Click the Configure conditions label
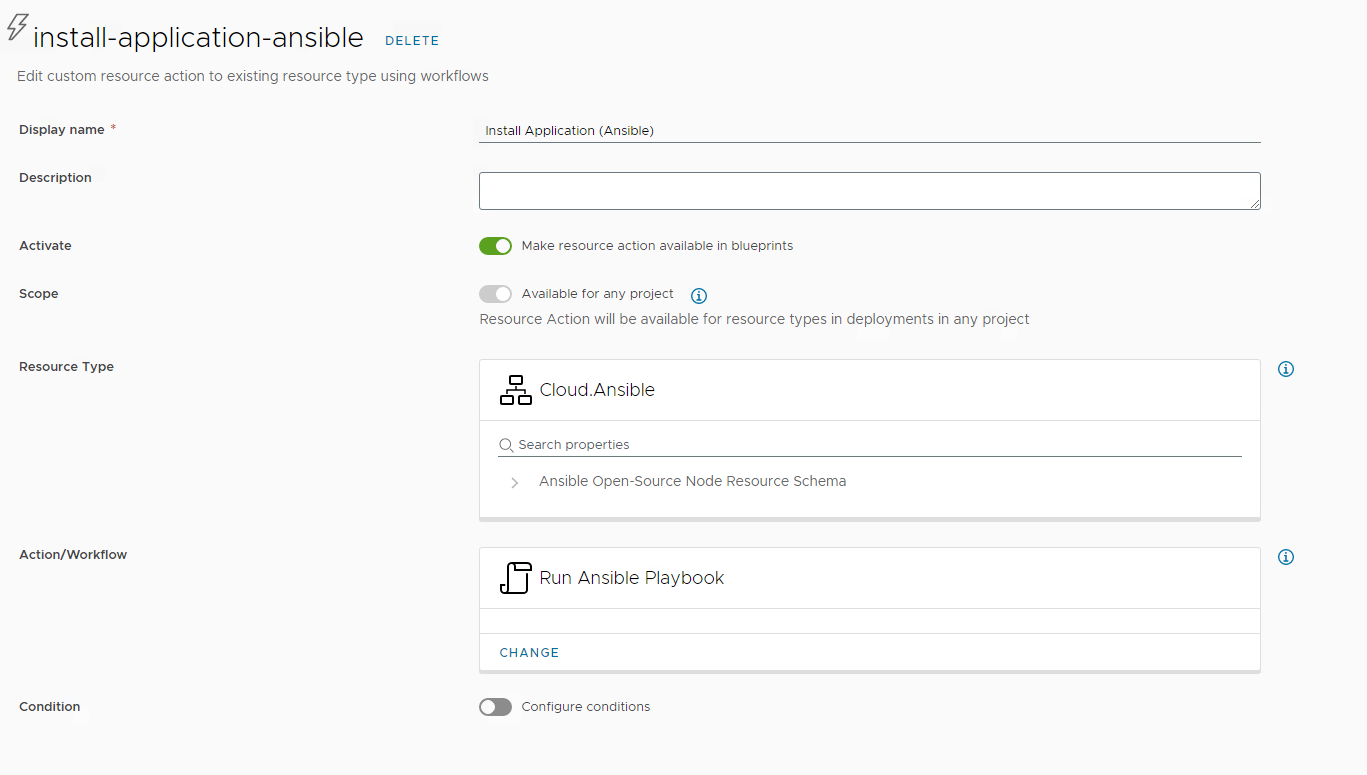 click(x=586, y=707)
